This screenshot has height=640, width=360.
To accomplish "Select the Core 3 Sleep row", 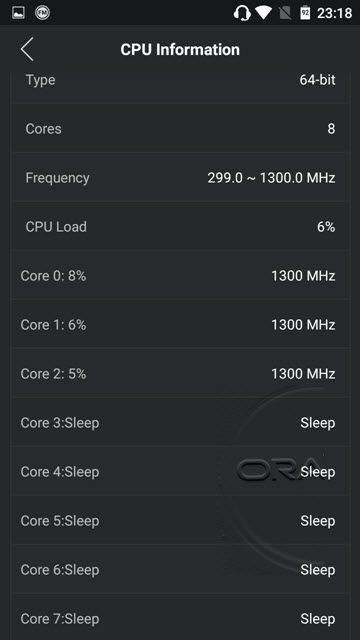I will click(180, 422).
